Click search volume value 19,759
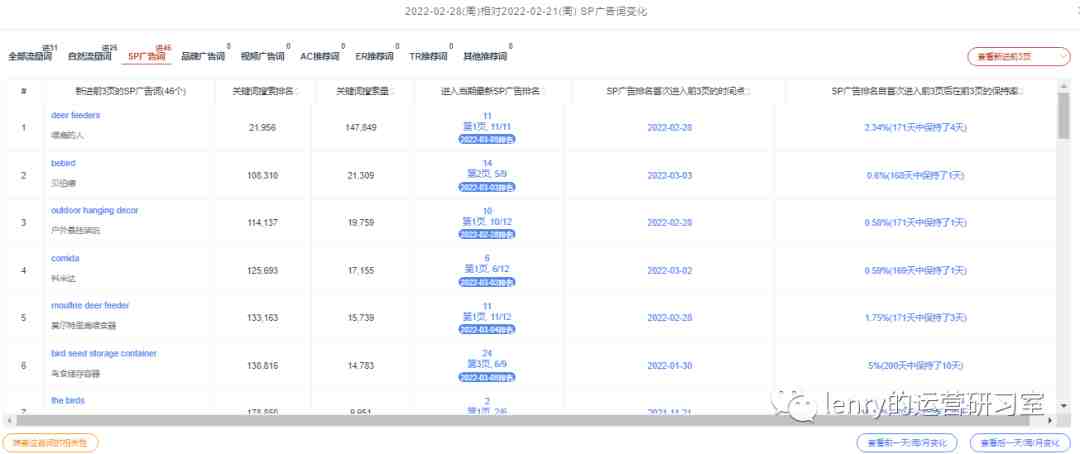 pyautogui.click(x=361, y=223)
